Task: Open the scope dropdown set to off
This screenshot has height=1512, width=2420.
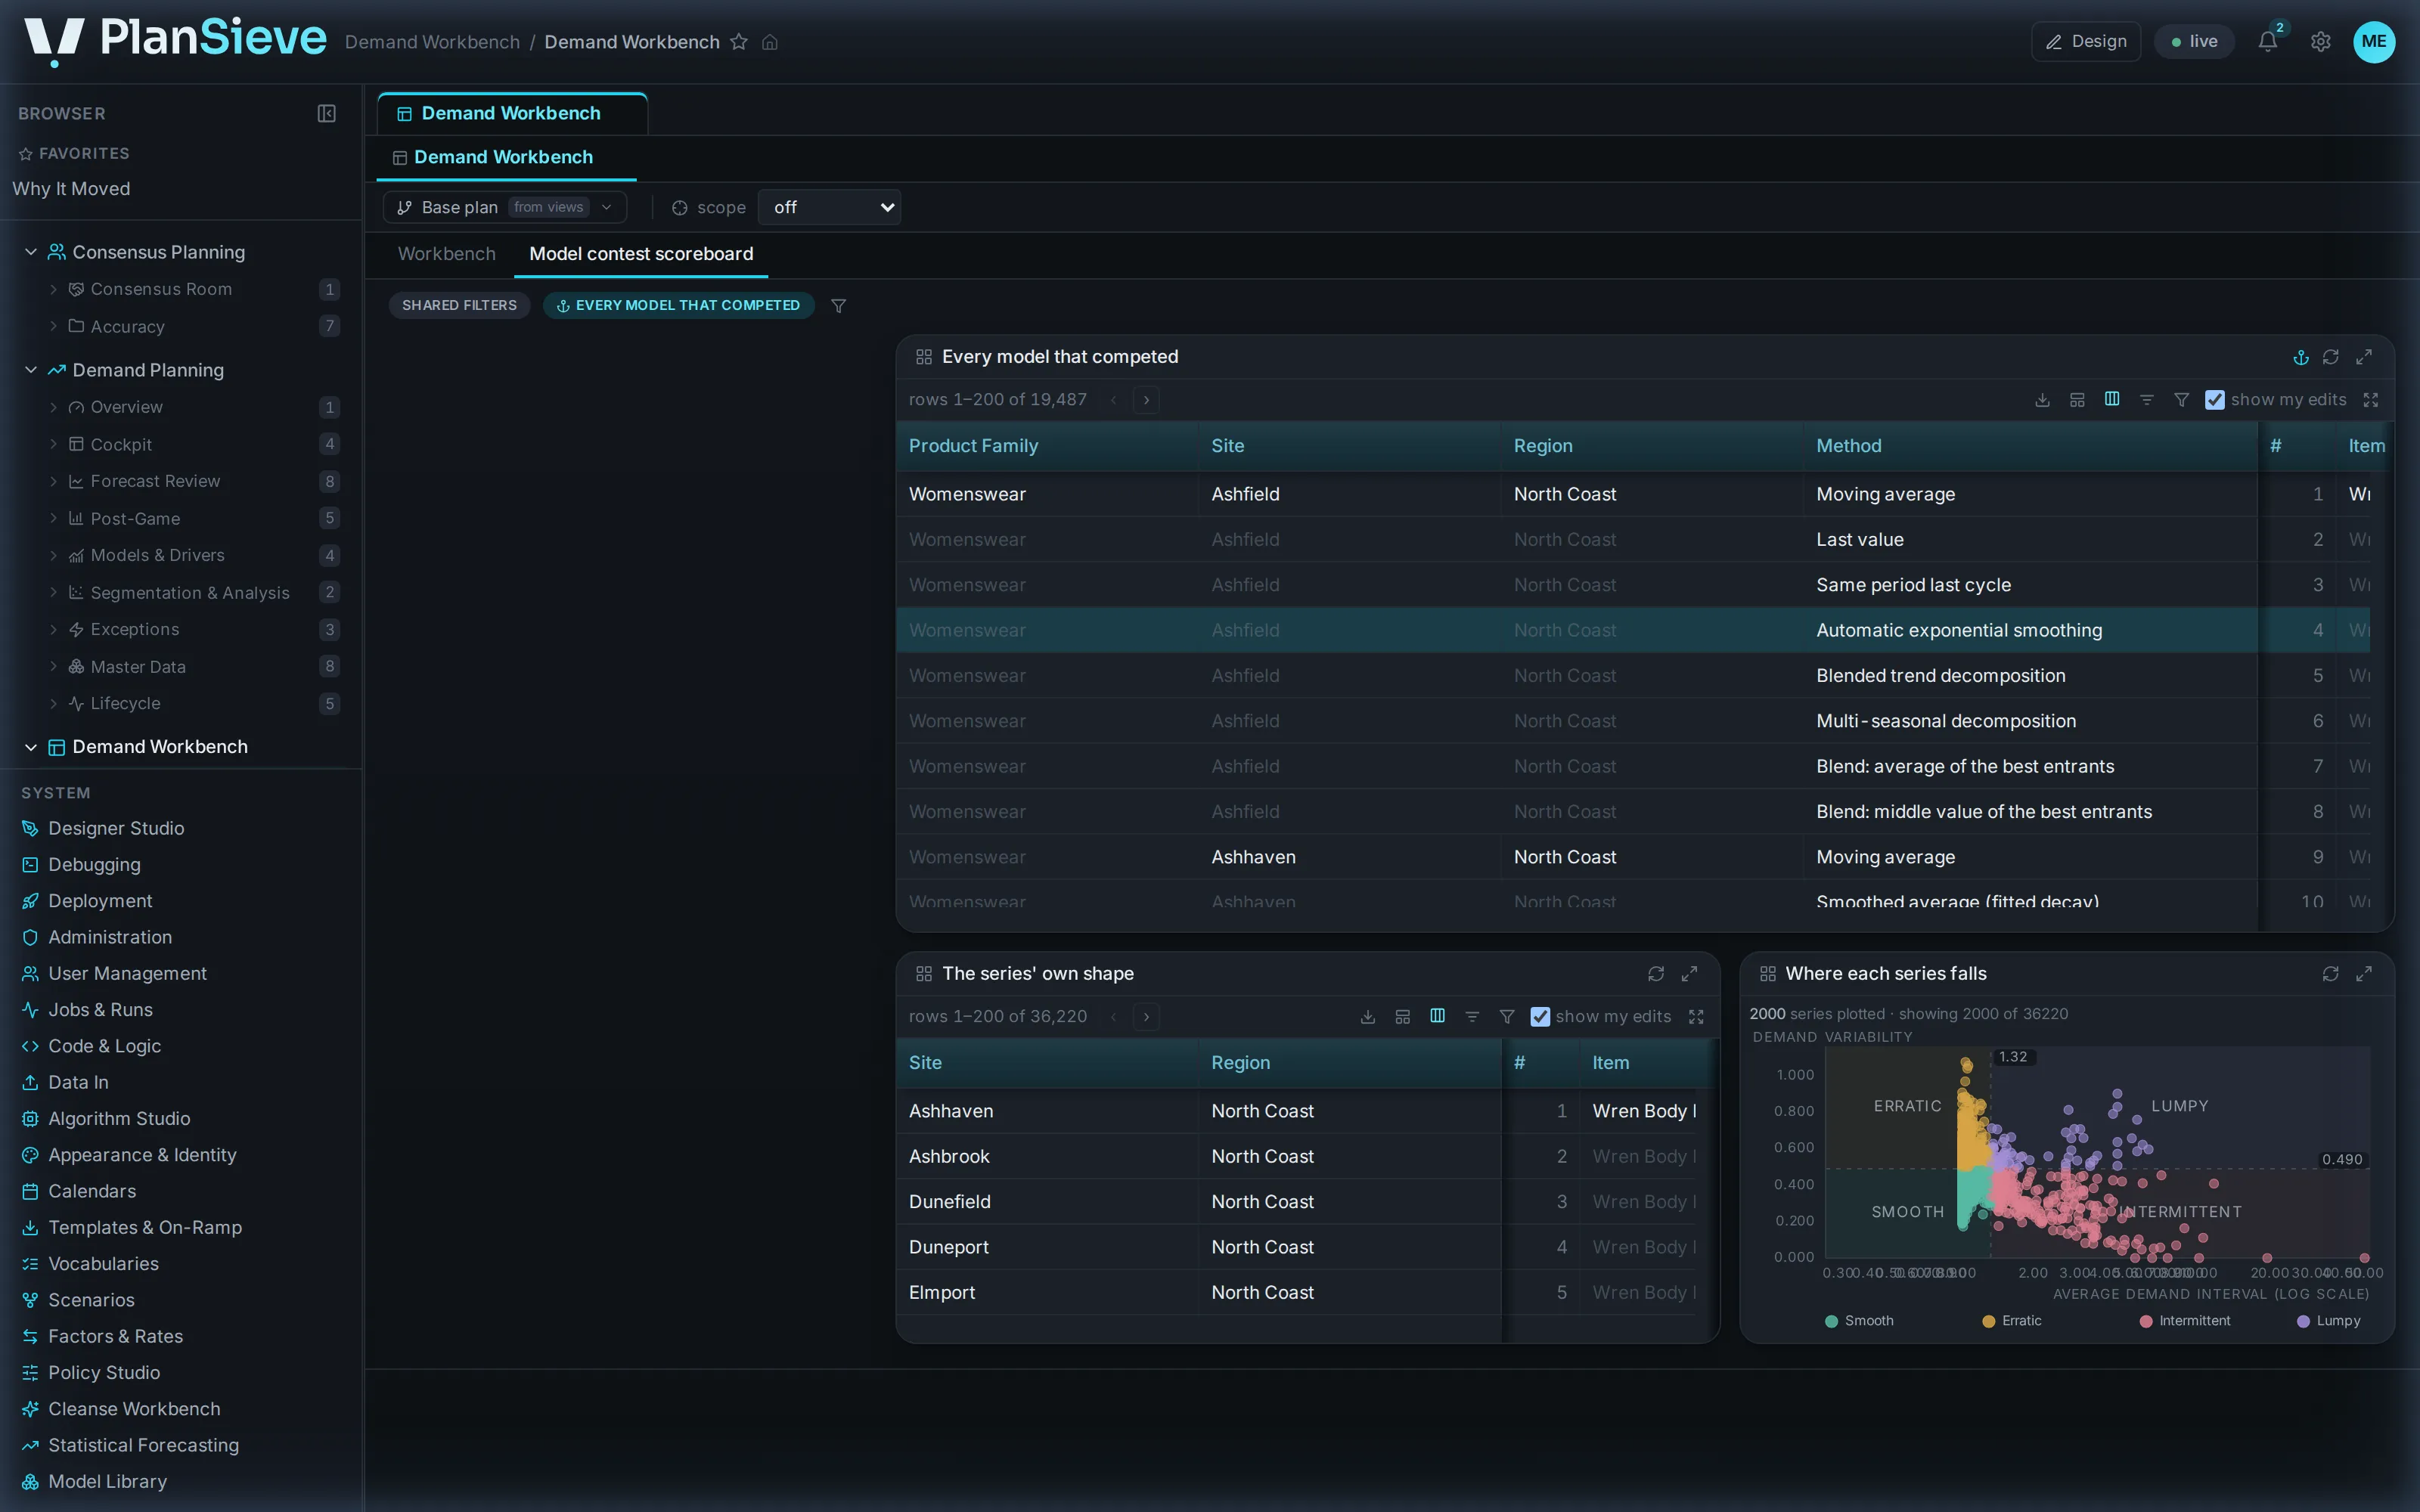Action: [829, 207]
